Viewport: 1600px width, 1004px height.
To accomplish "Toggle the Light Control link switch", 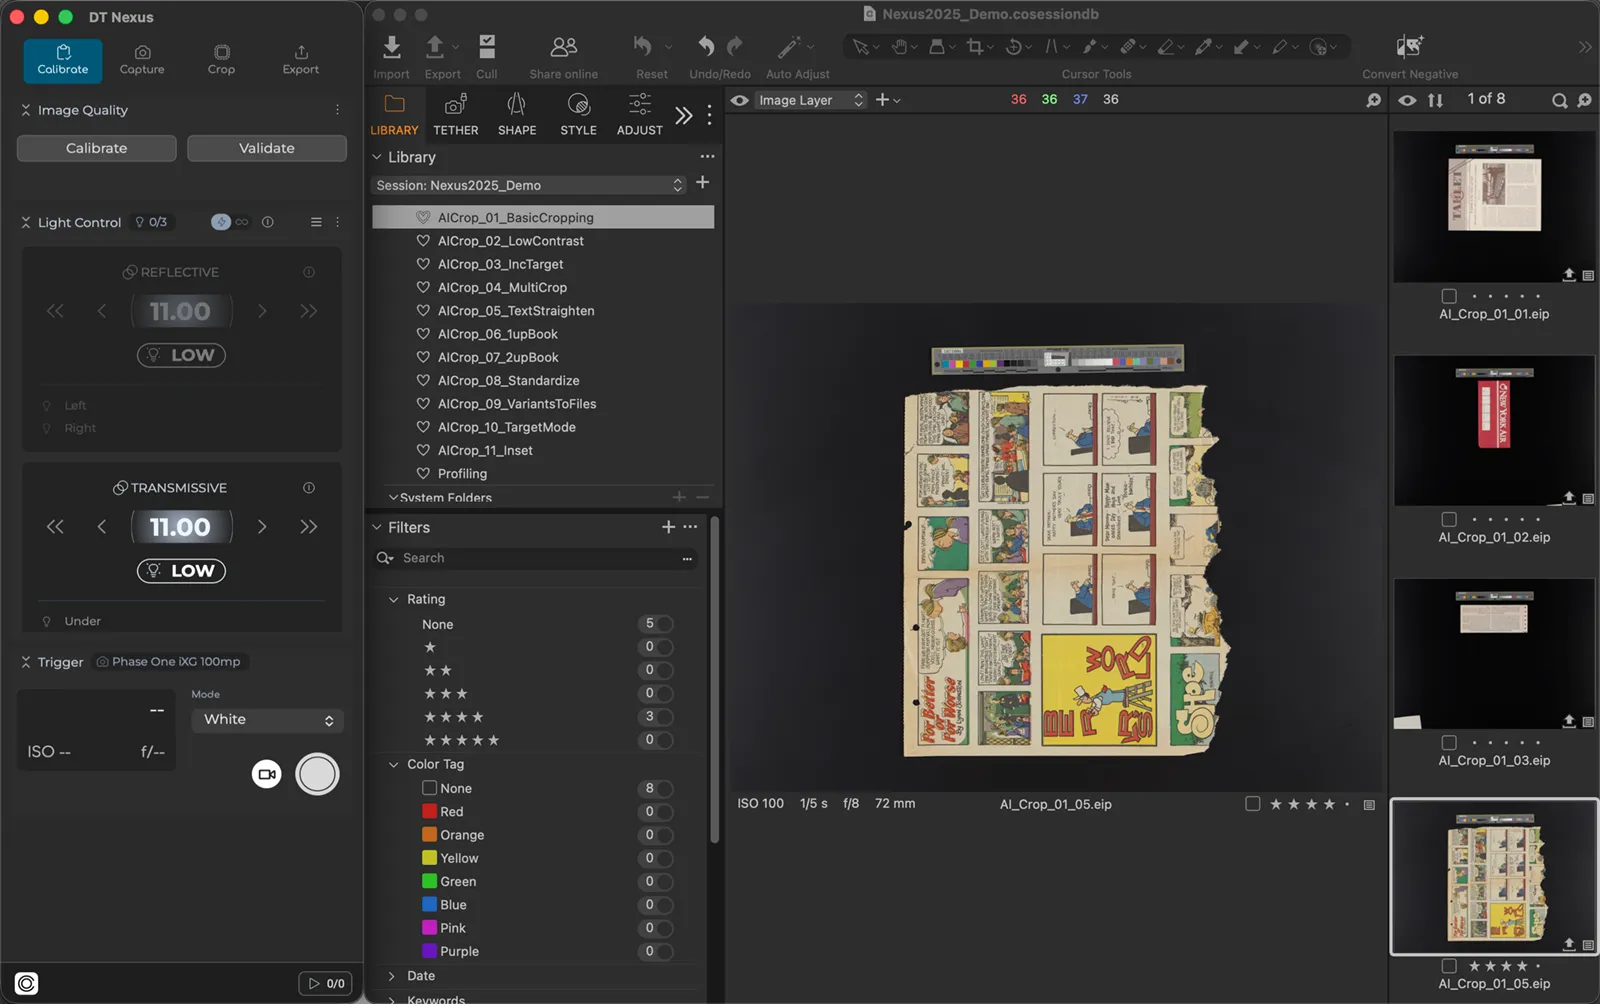I will pyautogui.click(x=230, y=222).
